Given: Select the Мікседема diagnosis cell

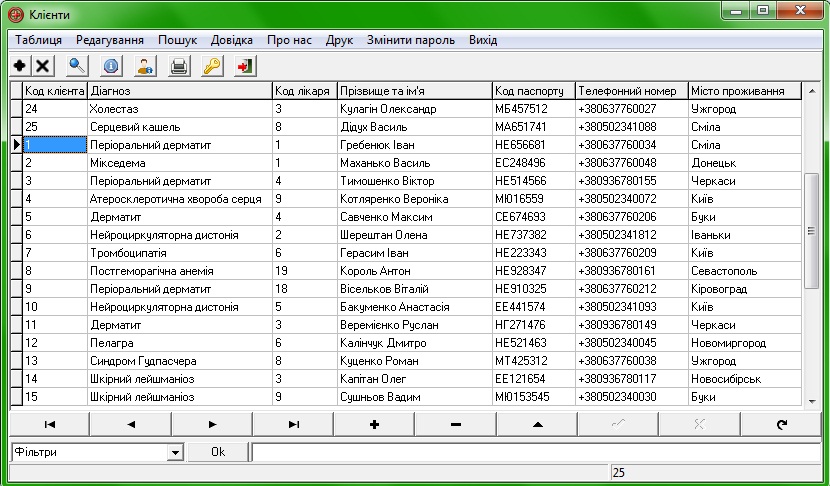Looking at the screenshot, I should (179, 163).
